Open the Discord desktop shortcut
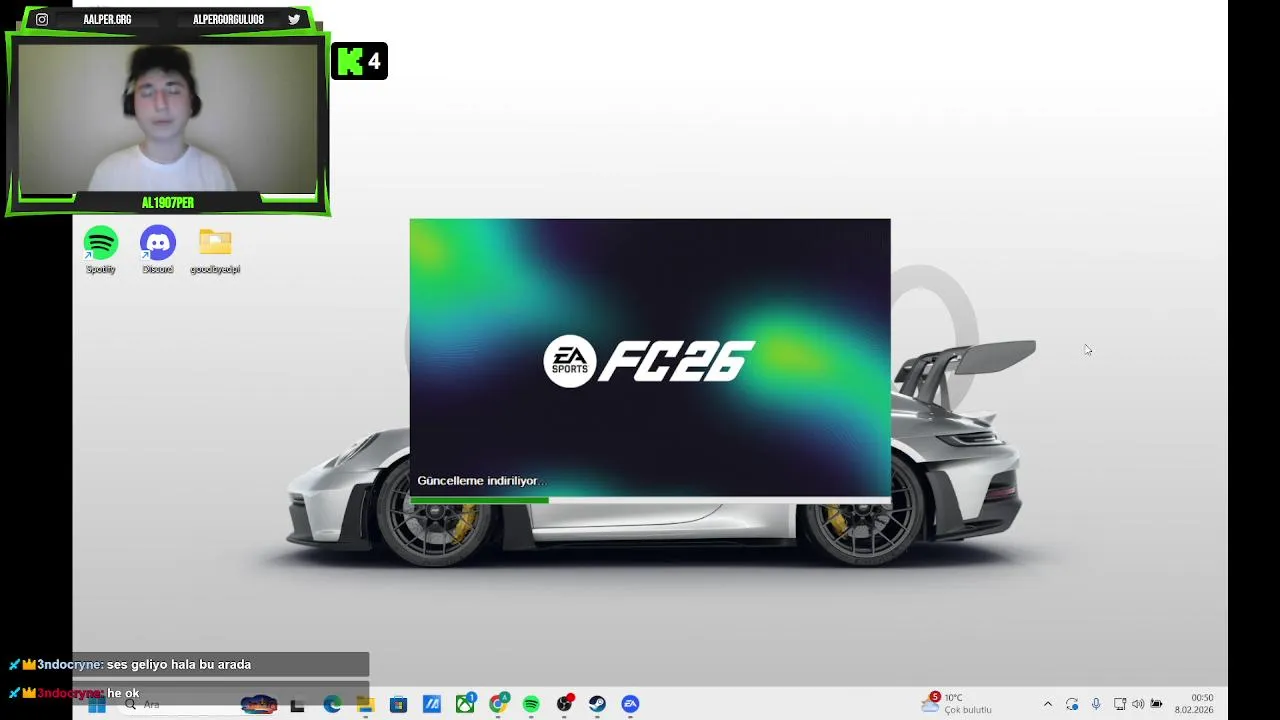This screenshot has height=720, width=1280. 158,250
